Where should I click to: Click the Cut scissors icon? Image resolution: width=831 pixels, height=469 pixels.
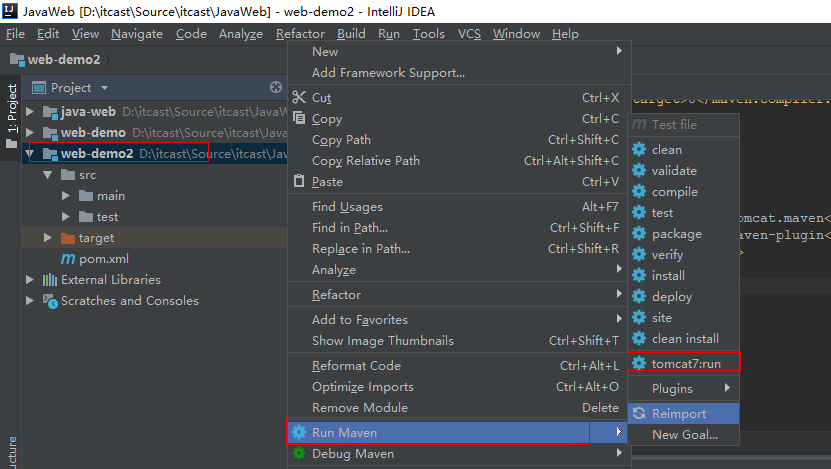(x=299, y=98)
